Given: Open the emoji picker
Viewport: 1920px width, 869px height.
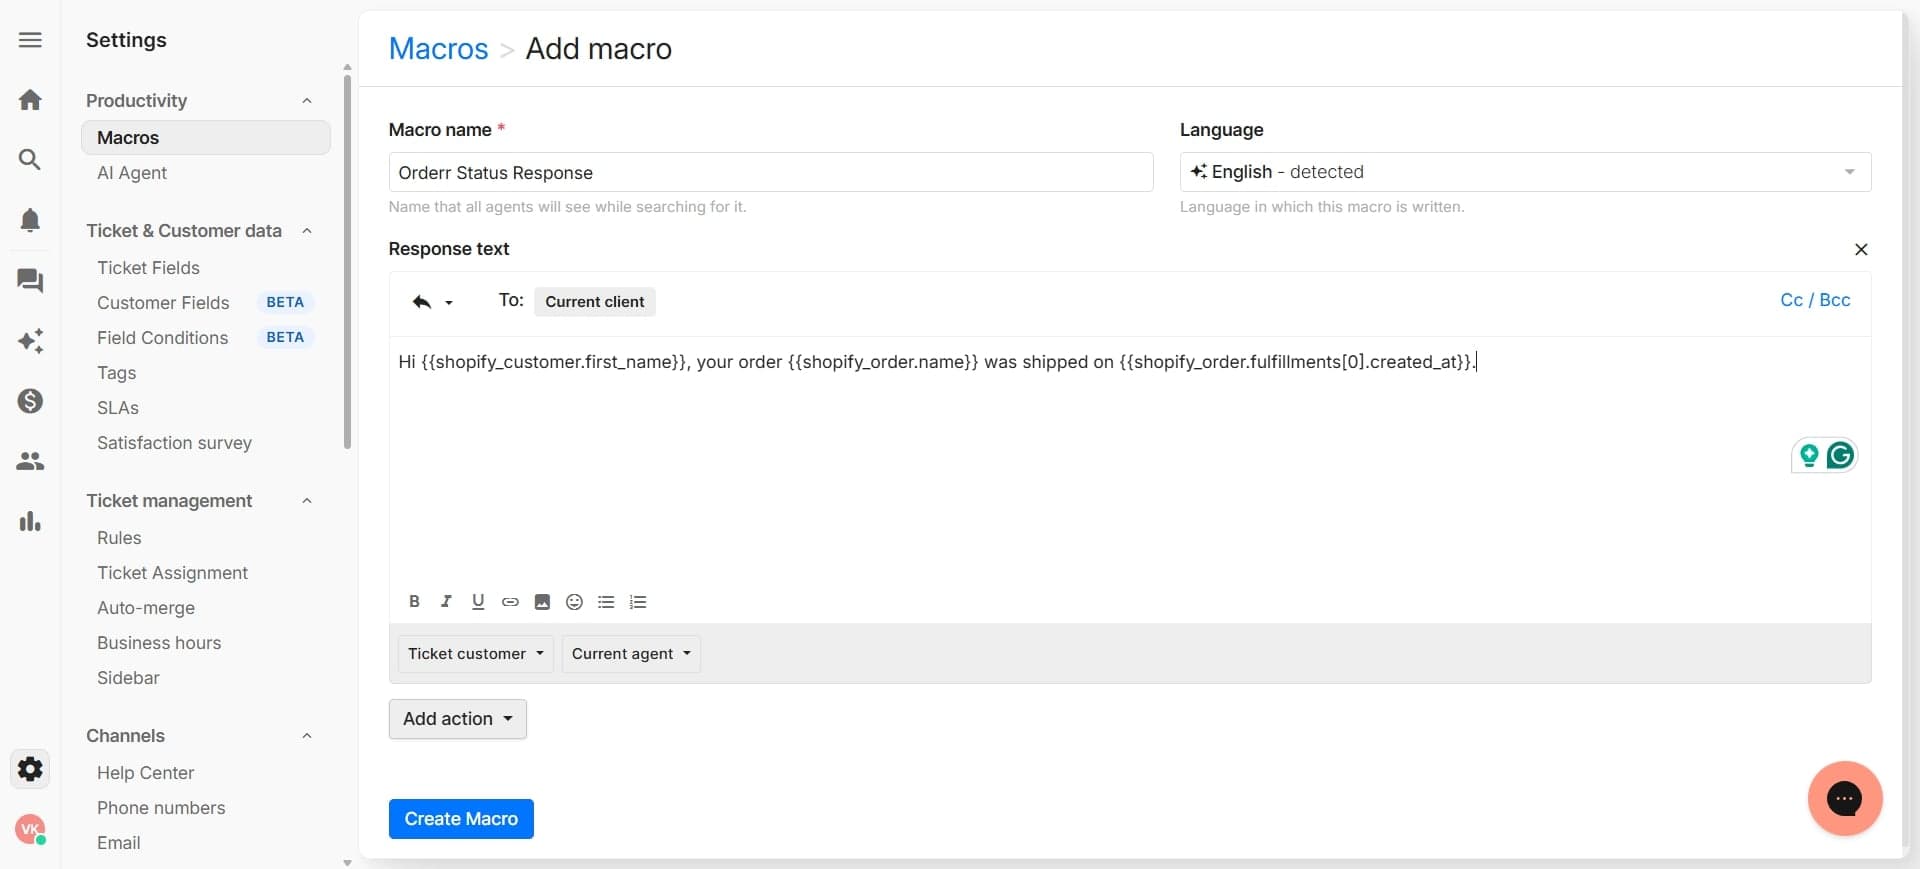Looking at the screenshot, I should [574, 602].
